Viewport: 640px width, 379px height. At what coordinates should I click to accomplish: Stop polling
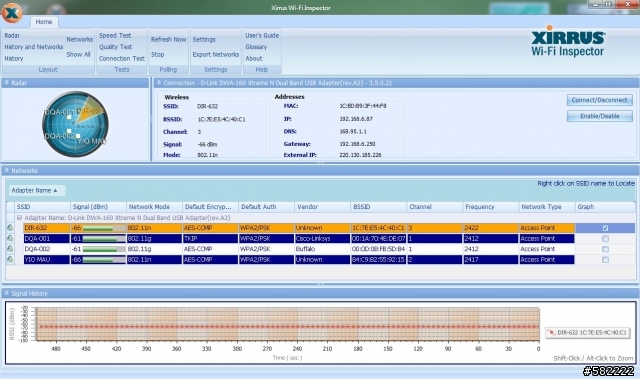(158, 54)
